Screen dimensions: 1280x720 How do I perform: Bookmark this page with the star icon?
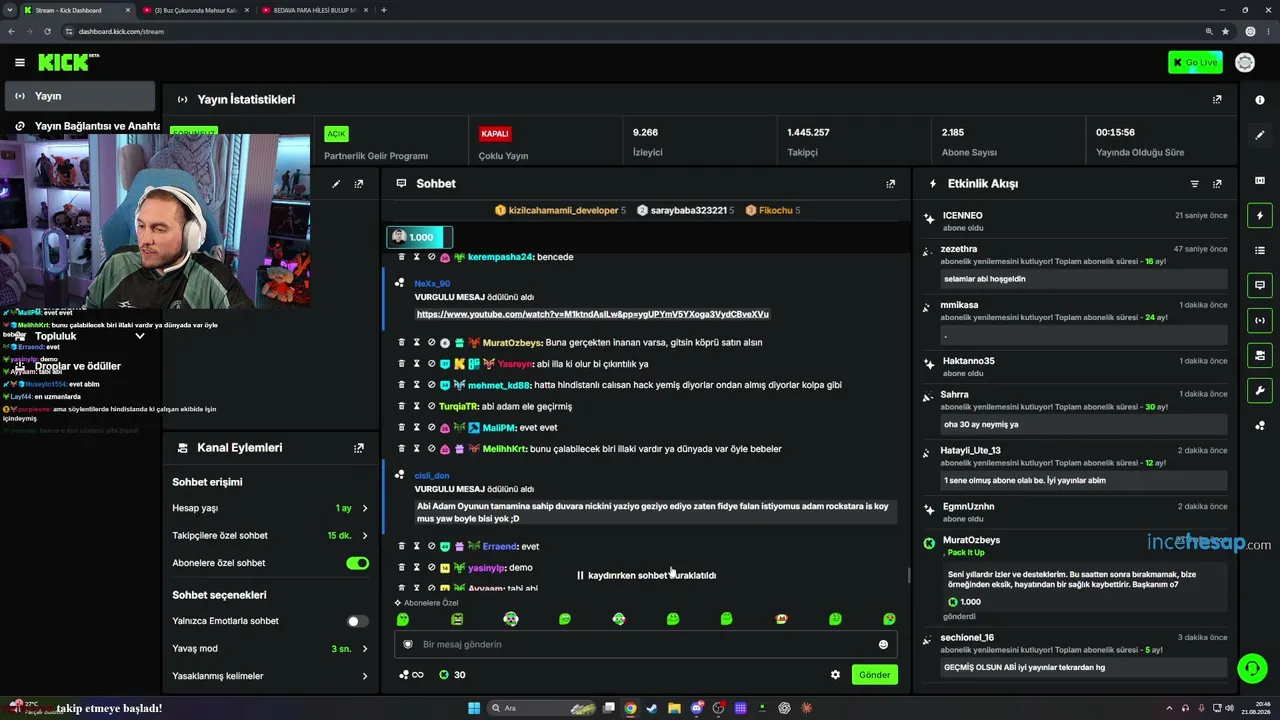pos(1225,31)
